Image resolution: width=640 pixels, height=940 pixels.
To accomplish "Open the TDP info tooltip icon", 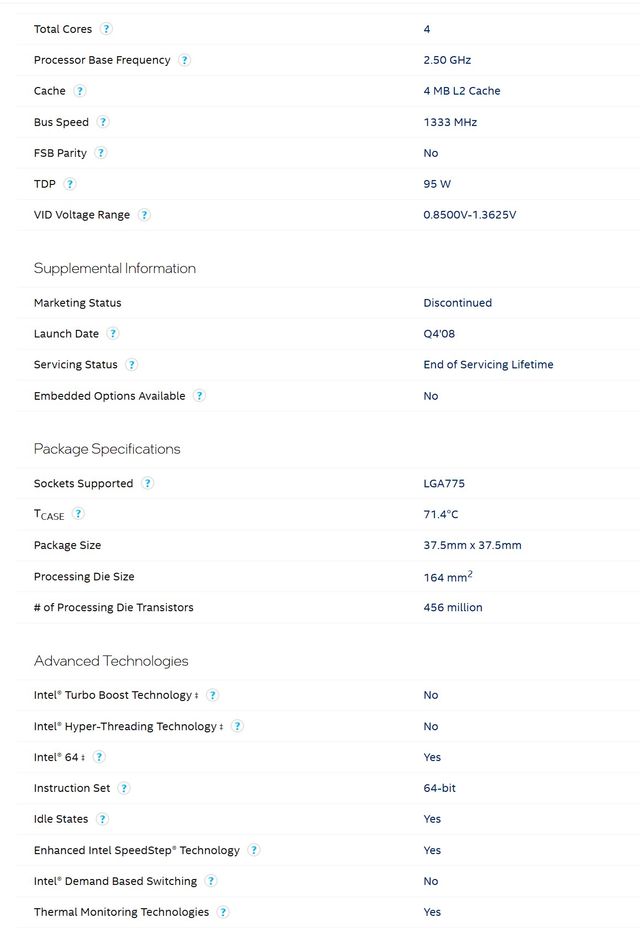I will click(70, 184).
